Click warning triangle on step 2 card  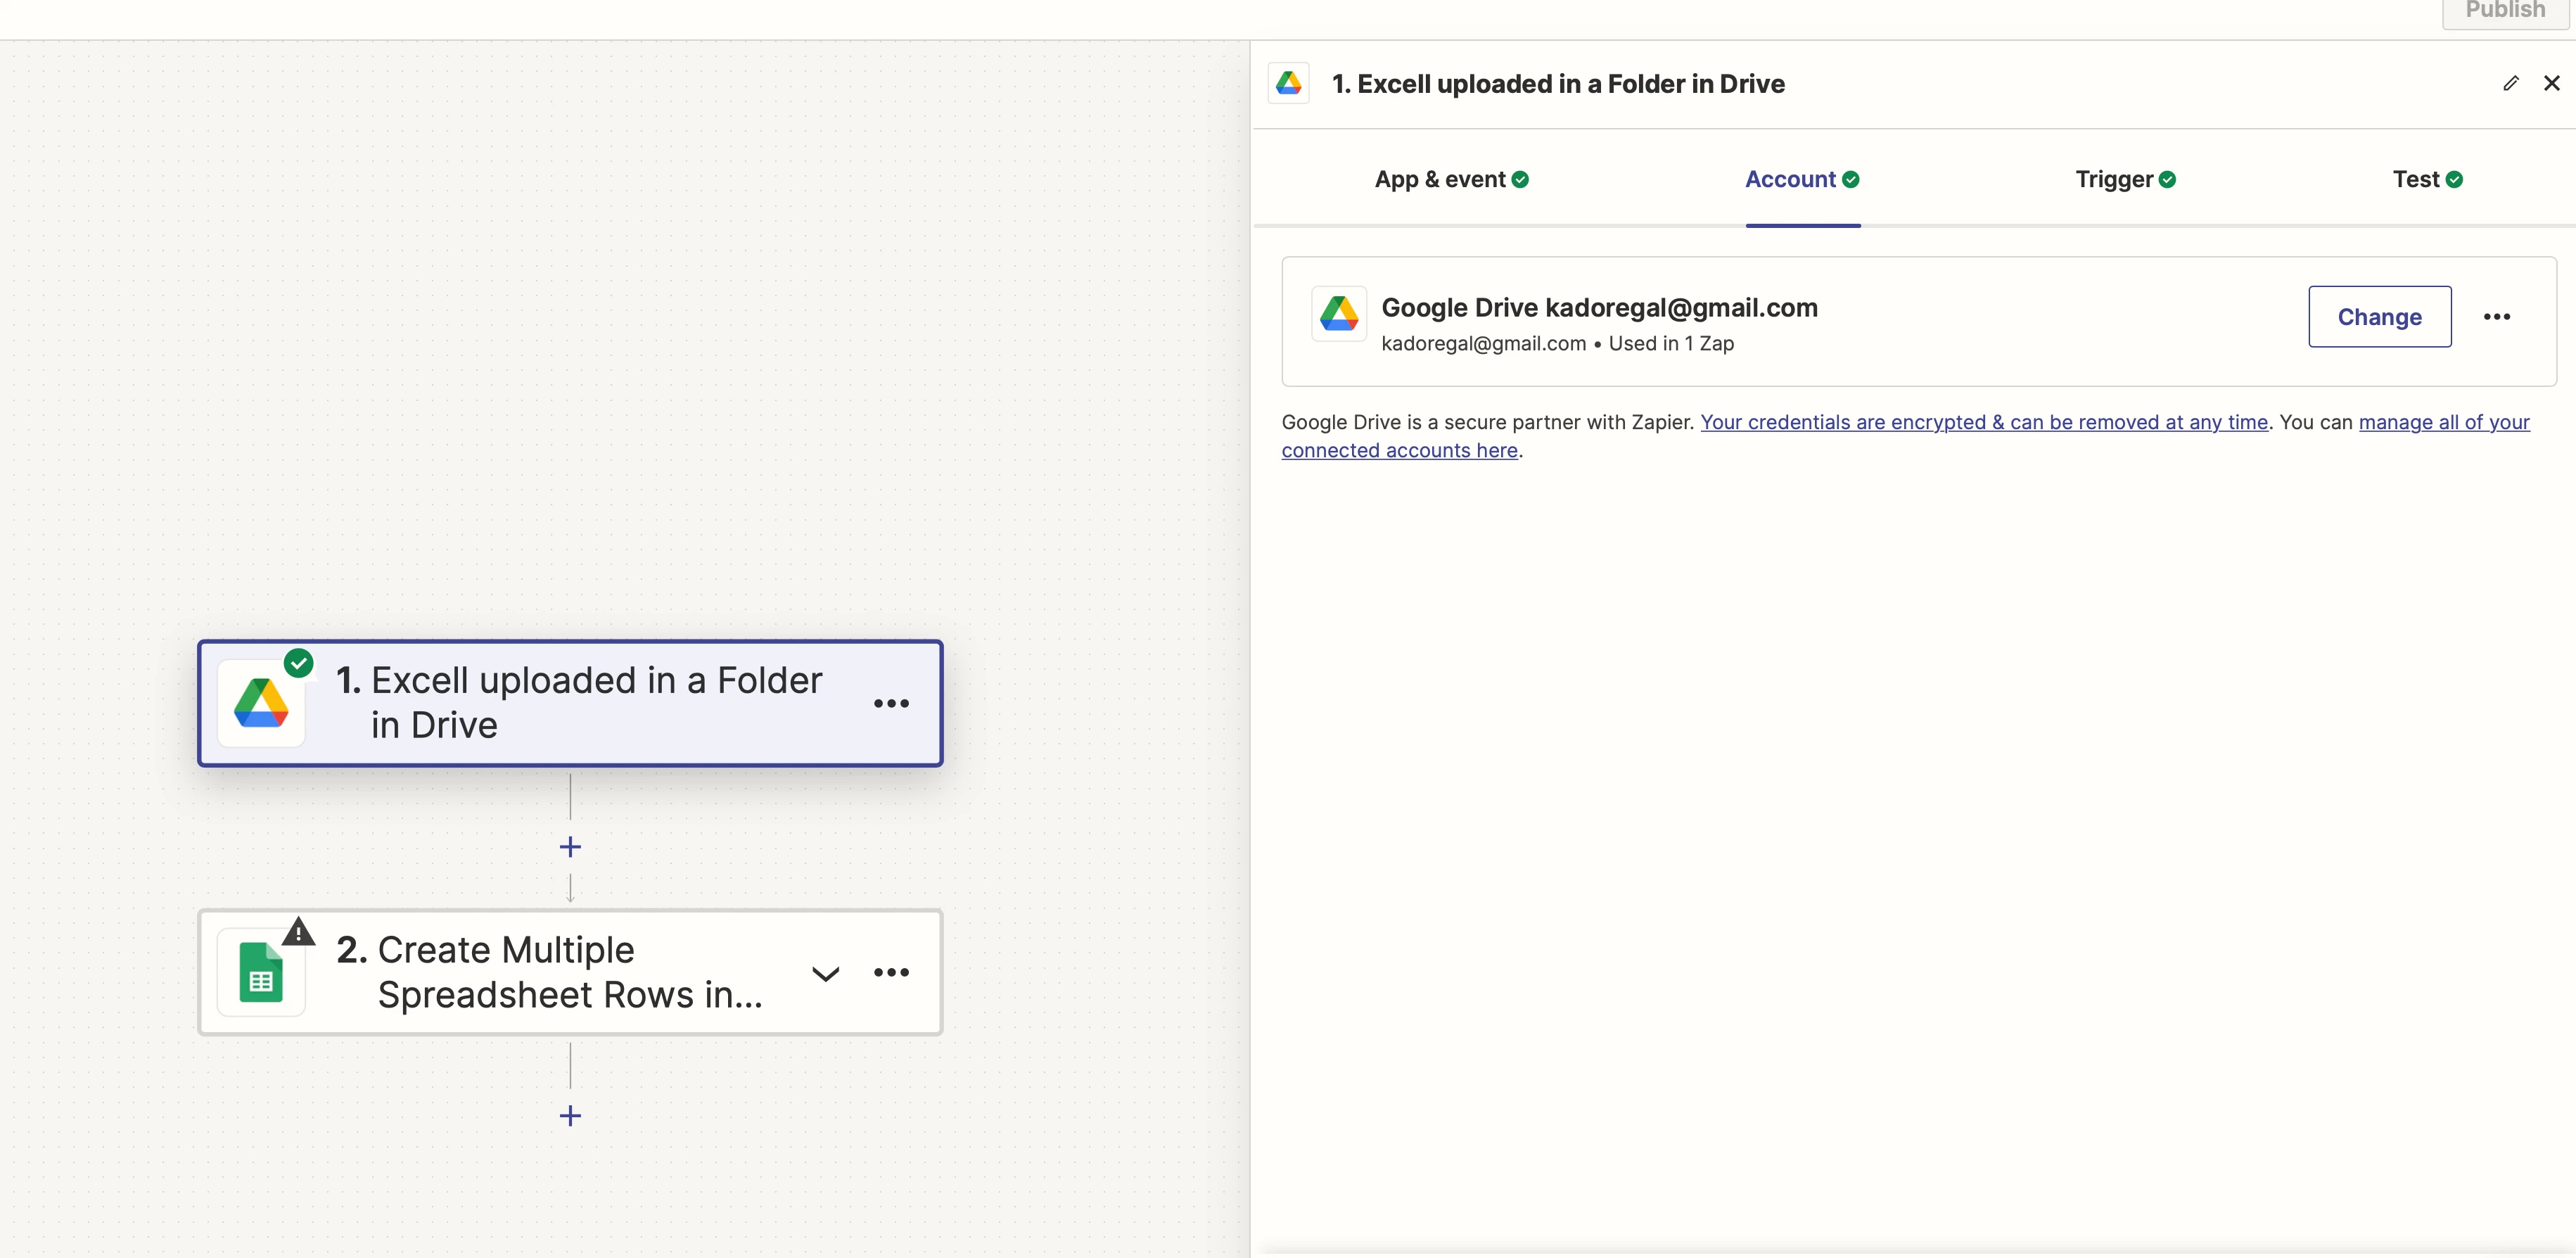pos(298,932)
